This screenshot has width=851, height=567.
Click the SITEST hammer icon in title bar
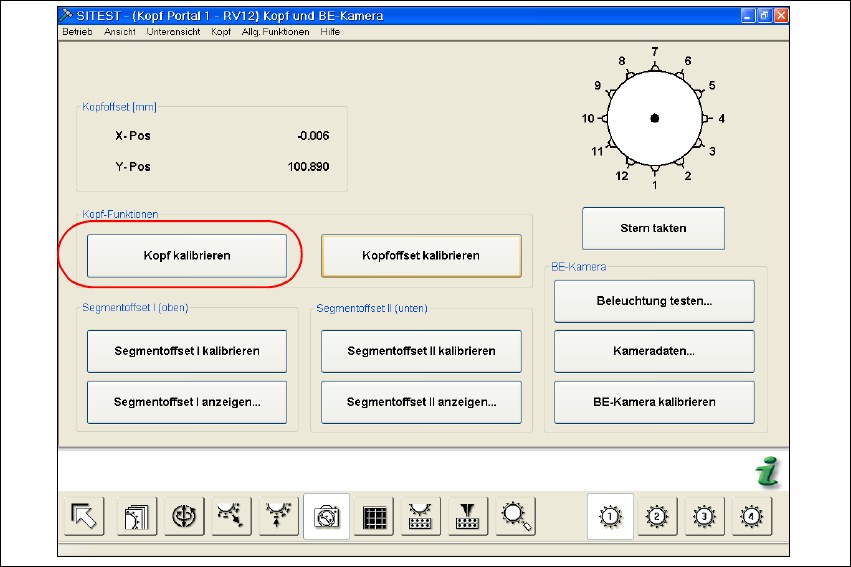(x=67, y=15)
